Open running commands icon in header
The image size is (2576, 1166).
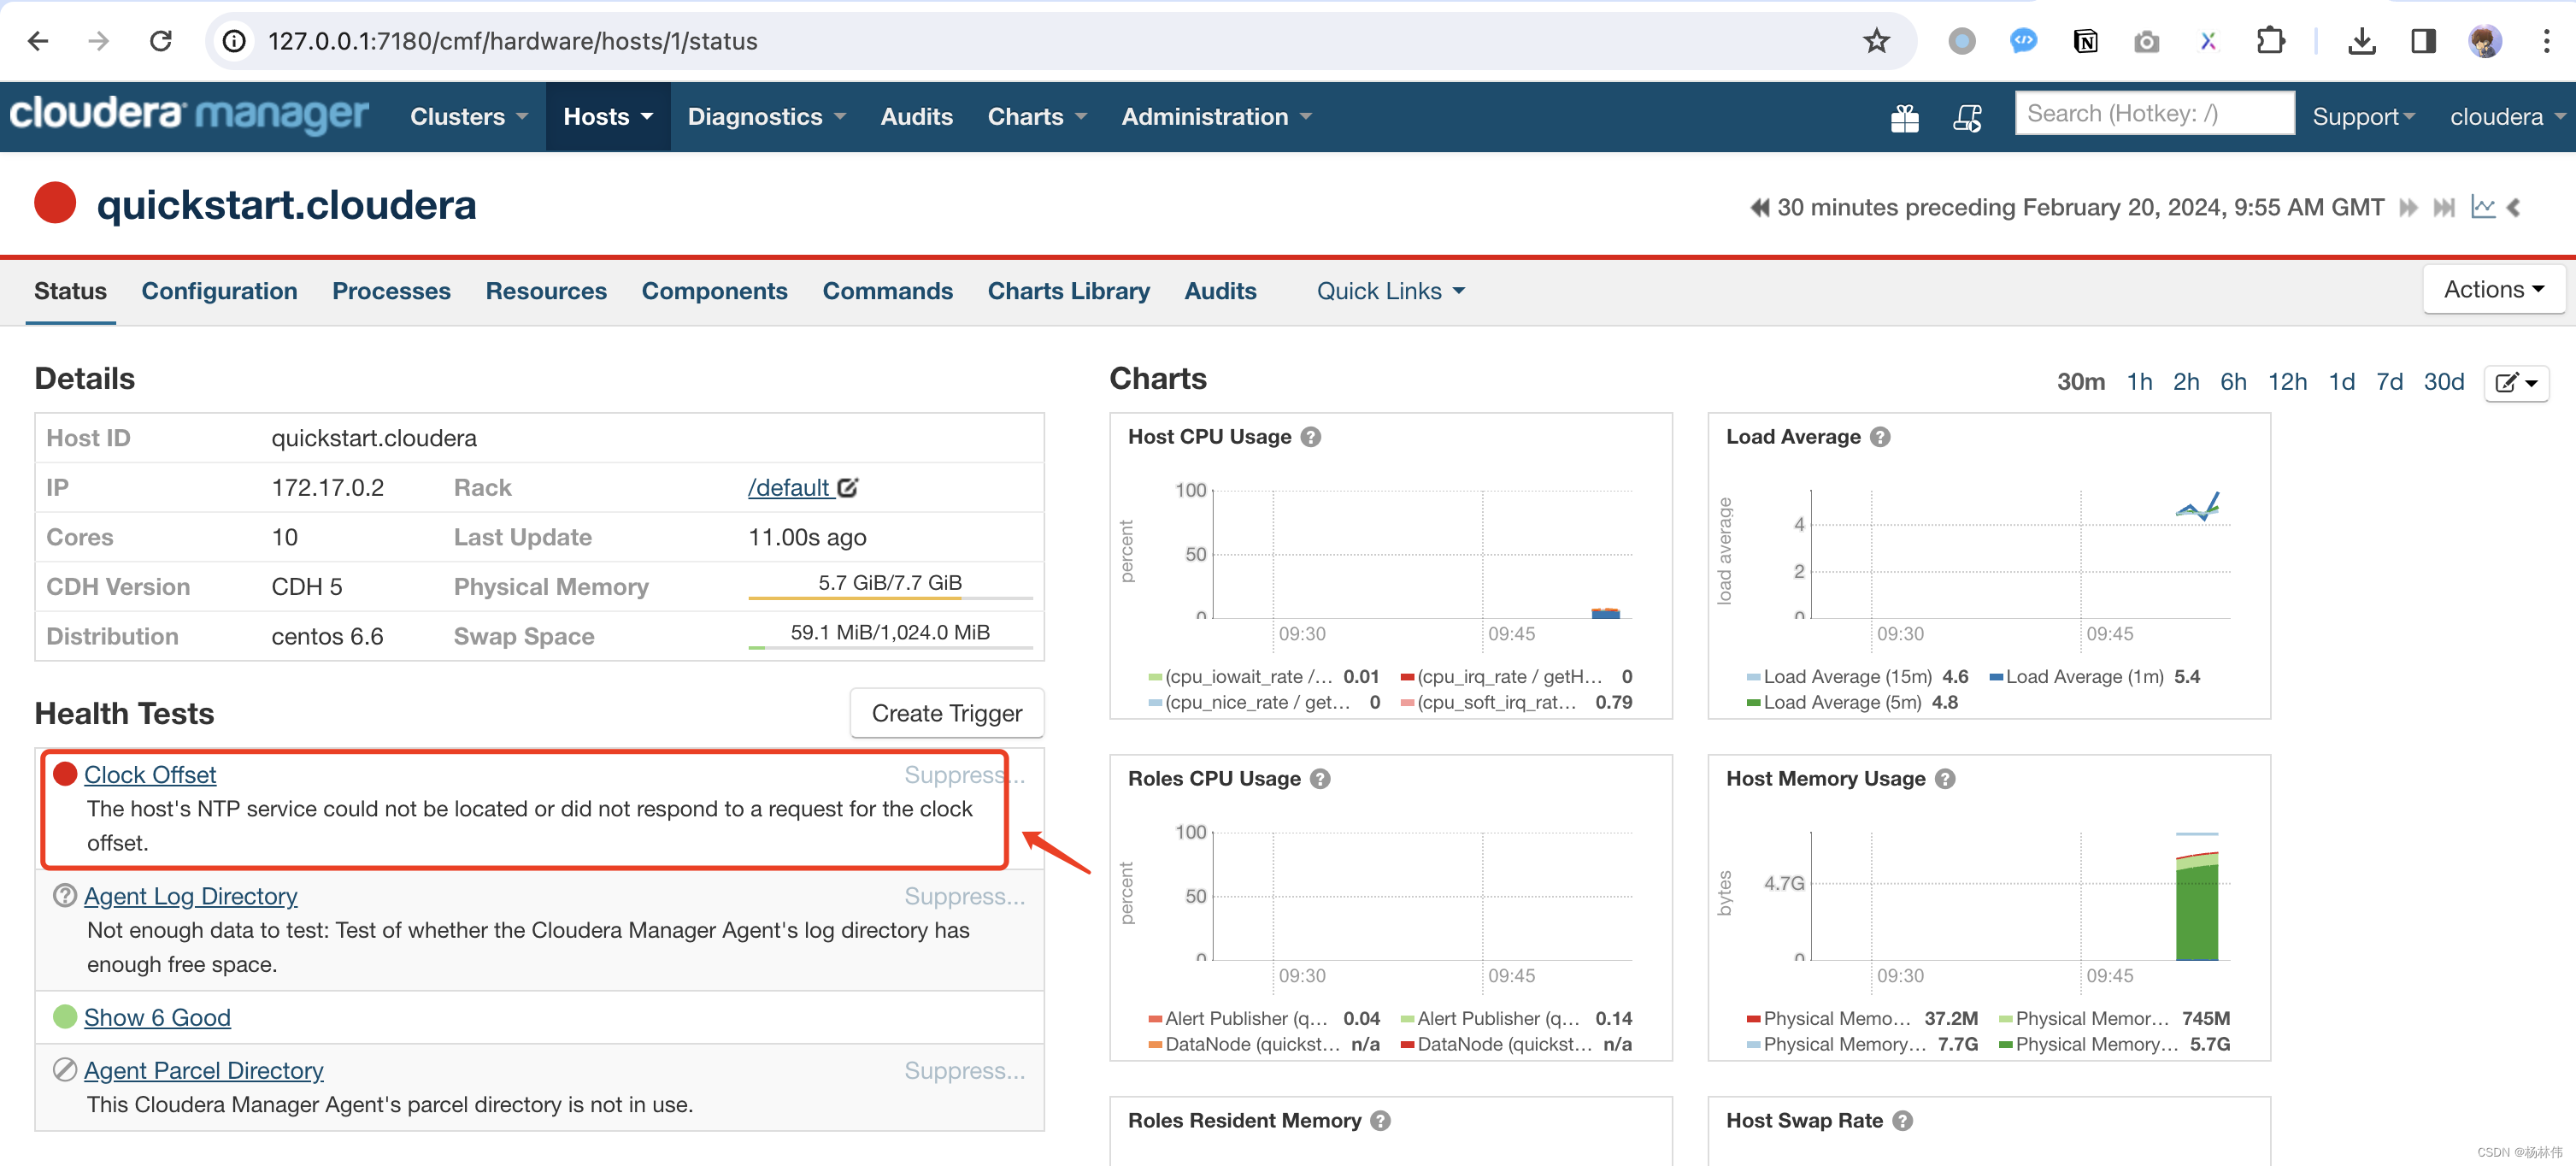pyautogui.click(x=1967, y=118)
